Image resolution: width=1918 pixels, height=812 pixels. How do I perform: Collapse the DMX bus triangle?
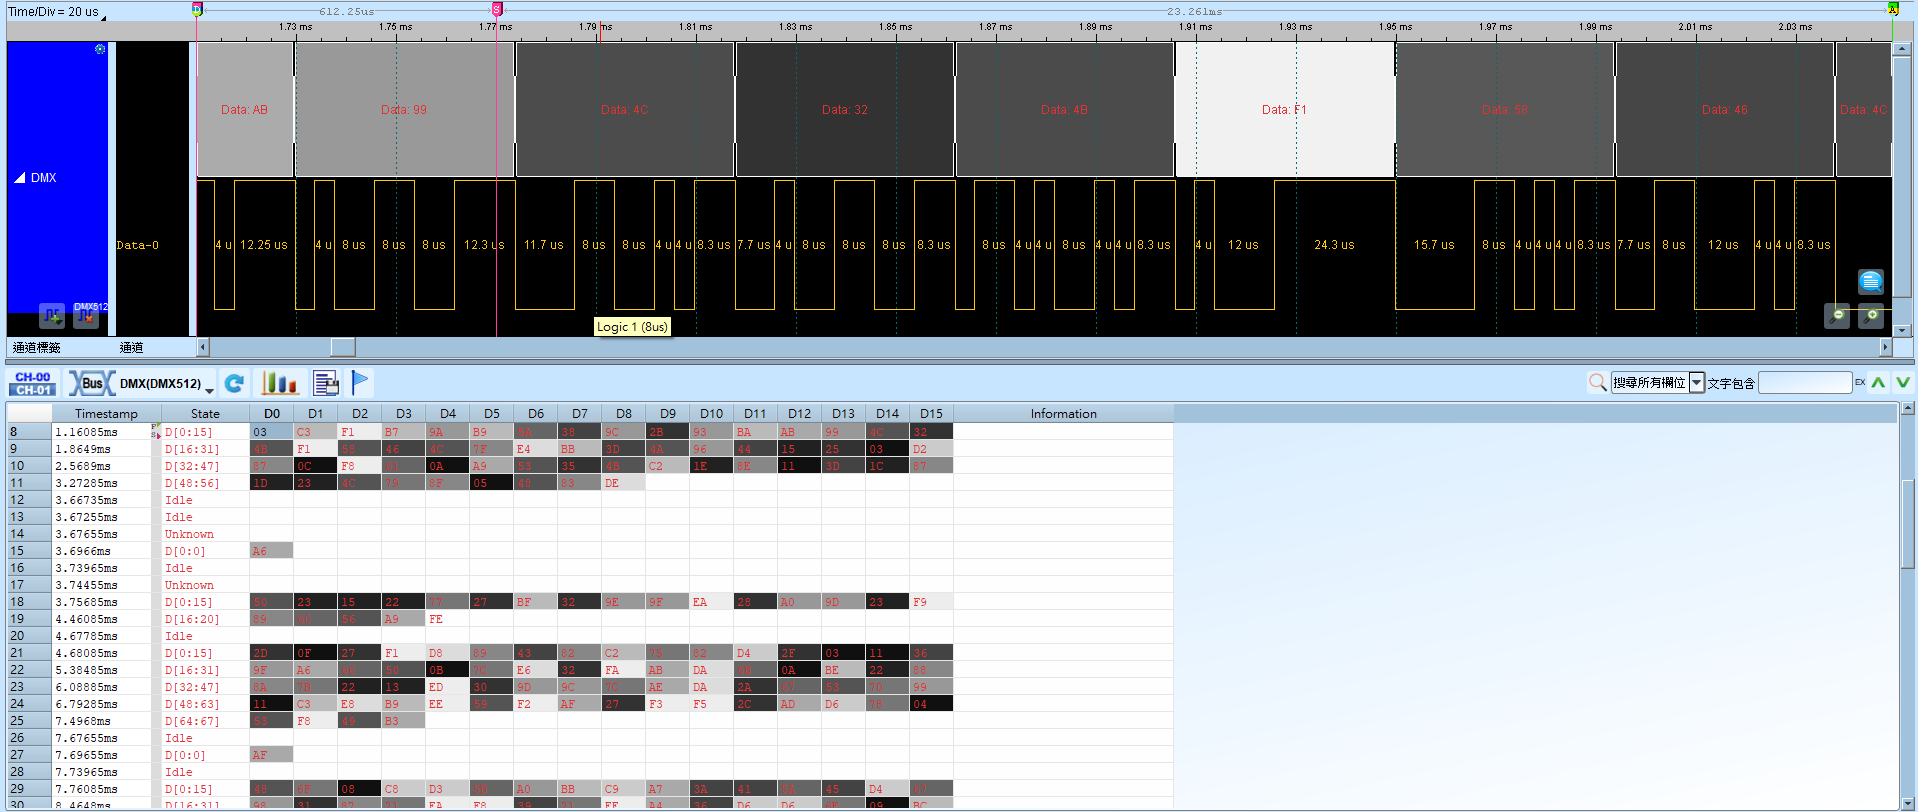(x=19, y=178)
